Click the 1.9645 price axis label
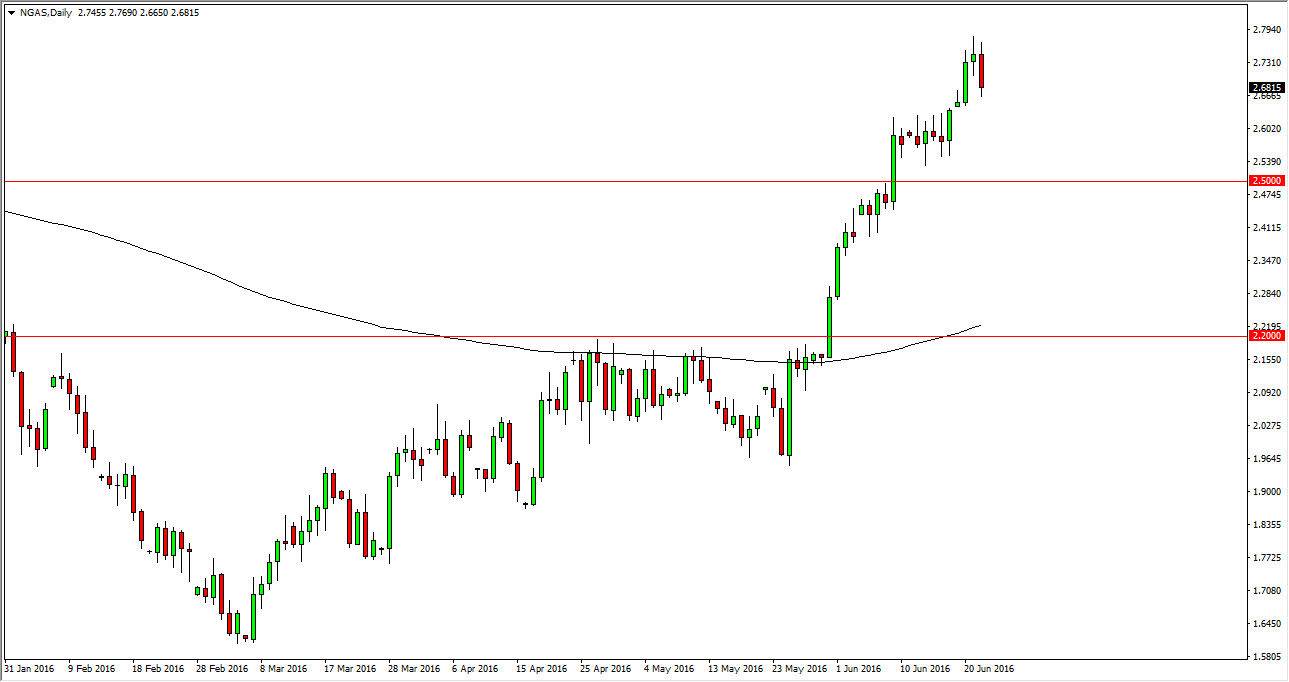 tap(1265, 459)
